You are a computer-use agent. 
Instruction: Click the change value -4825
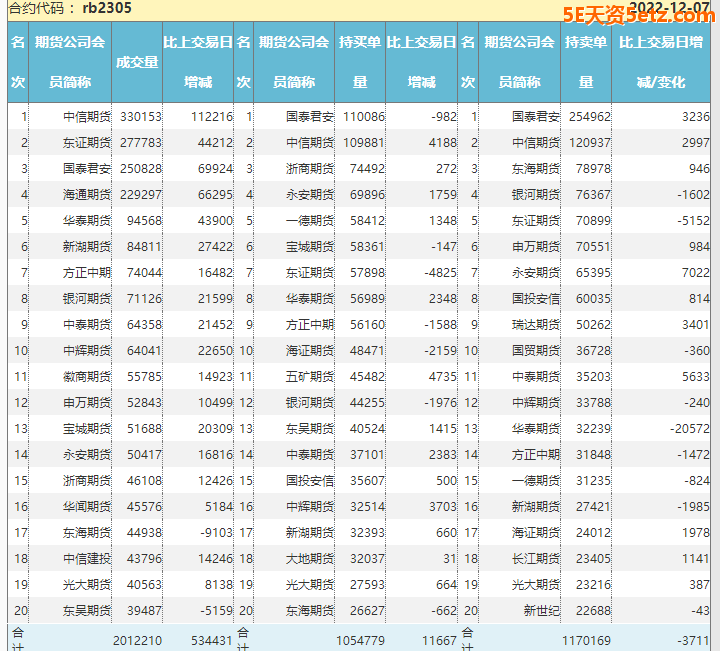pos(441,273)
